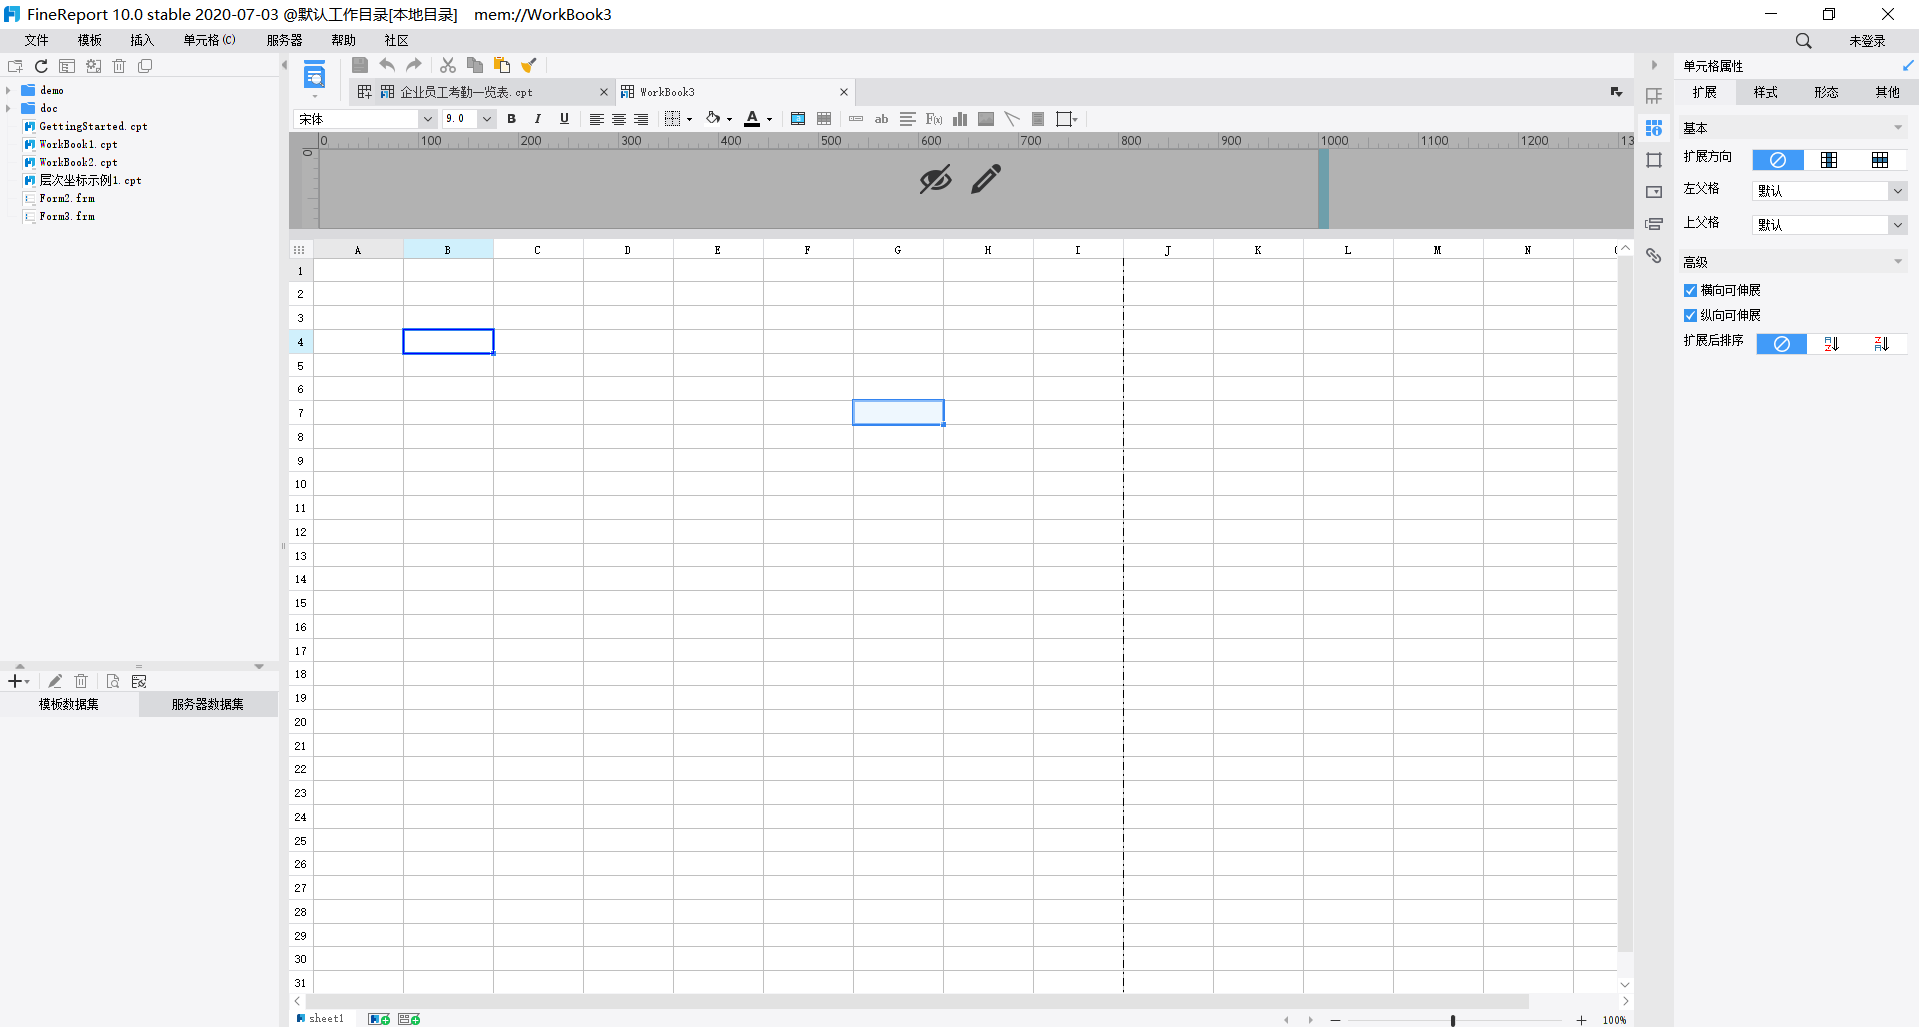This screenshot has width=1919, height=1027.
Task: Switch to the 样式 tab
Action: tap(1766, 92)
